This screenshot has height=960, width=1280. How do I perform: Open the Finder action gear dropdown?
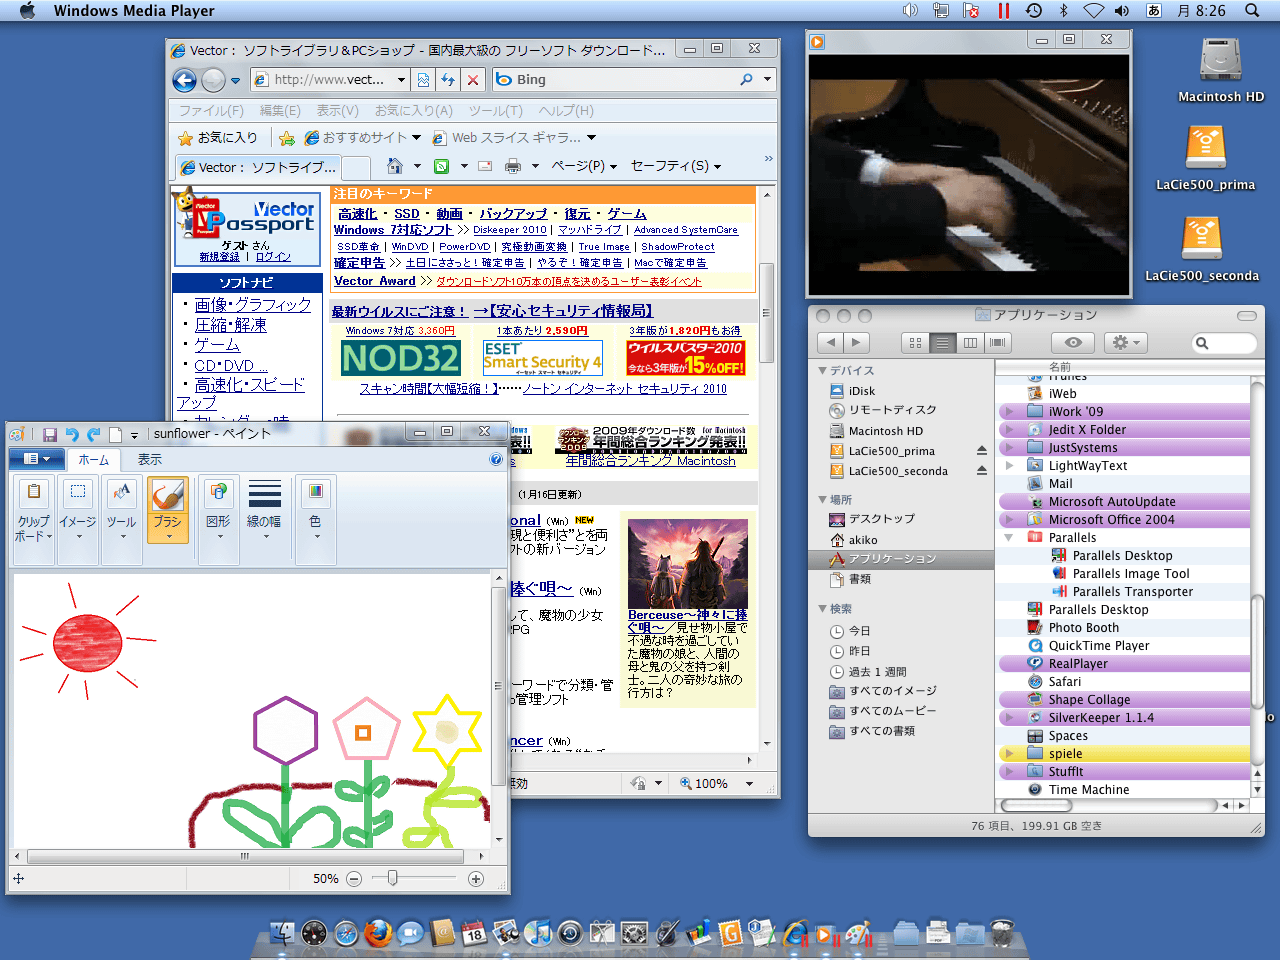[1126, 343]
